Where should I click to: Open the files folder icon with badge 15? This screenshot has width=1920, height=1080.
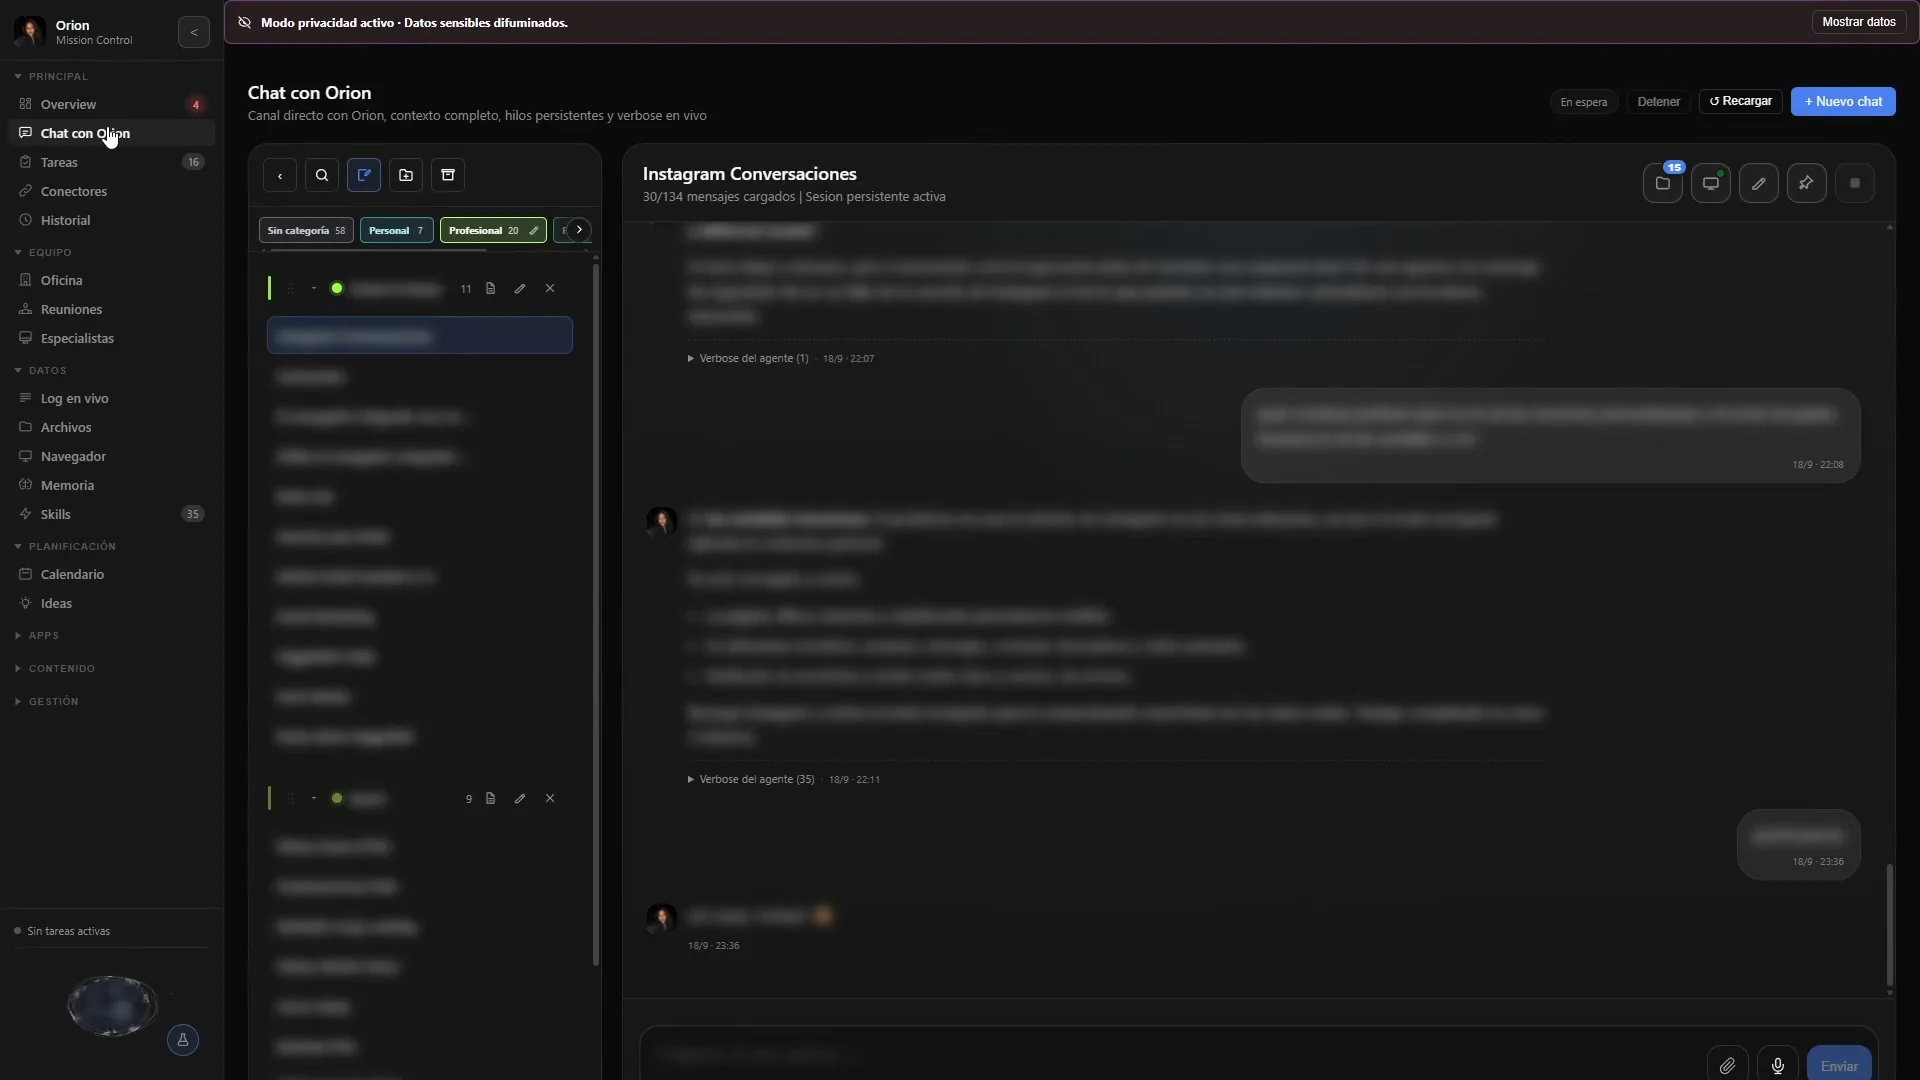click(1663, 183)
